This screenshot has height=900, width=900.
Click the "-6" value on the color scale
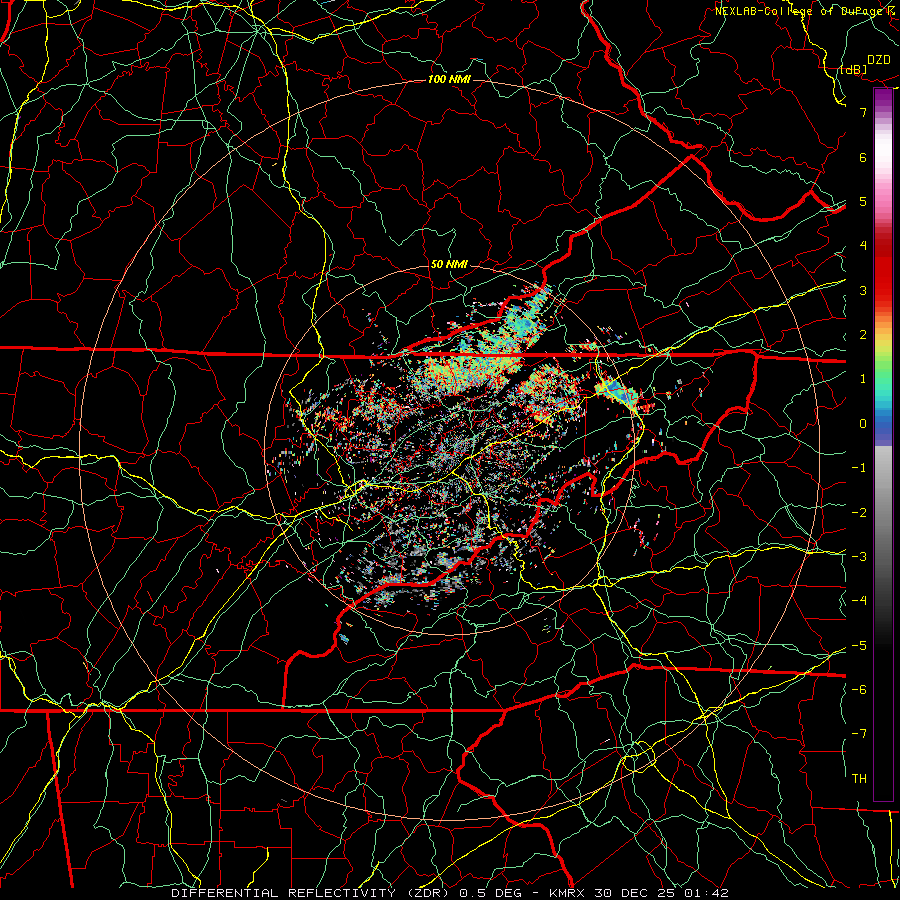click(859, 689)
